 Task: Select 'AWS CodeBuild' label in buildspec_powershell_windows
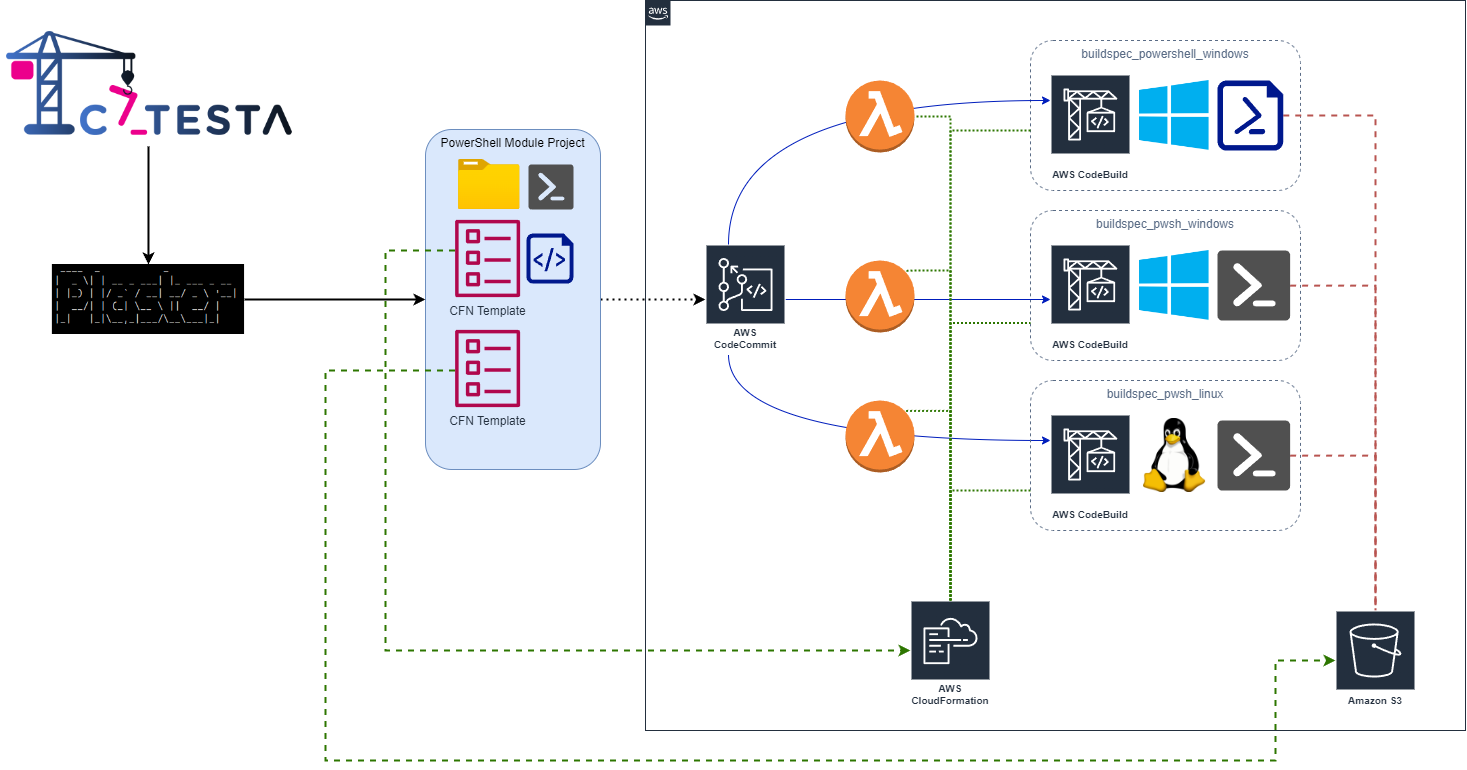click(x=1090, y=174)
